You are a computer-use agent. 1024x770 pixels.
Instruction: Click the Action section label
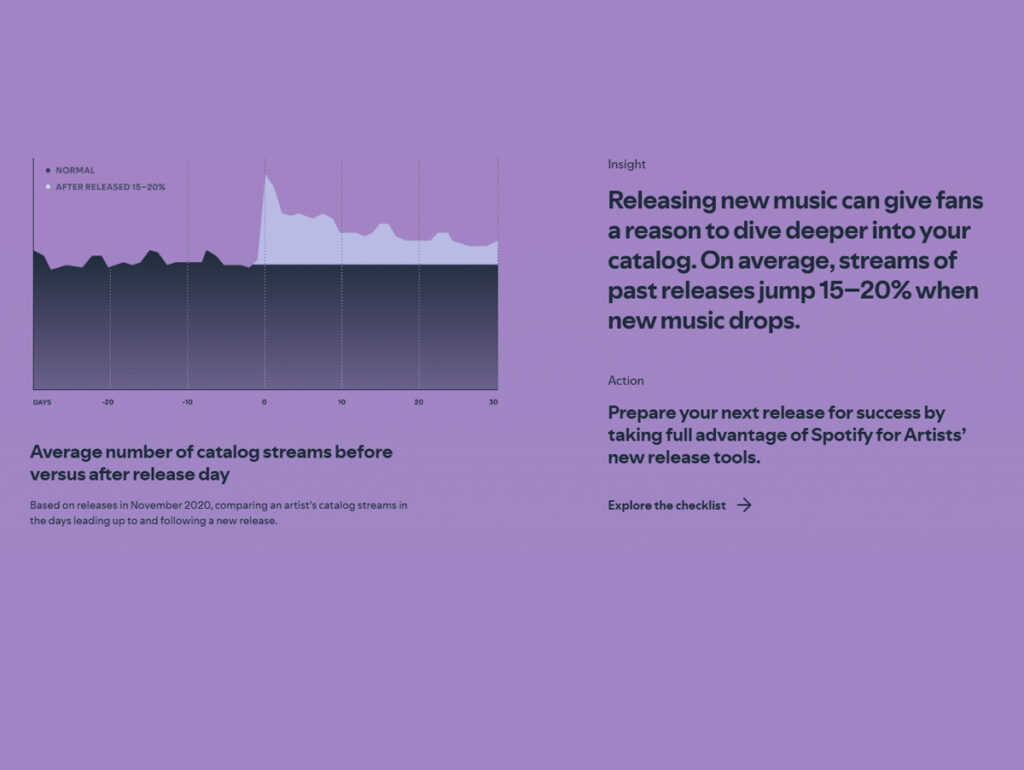click(626, 381)
